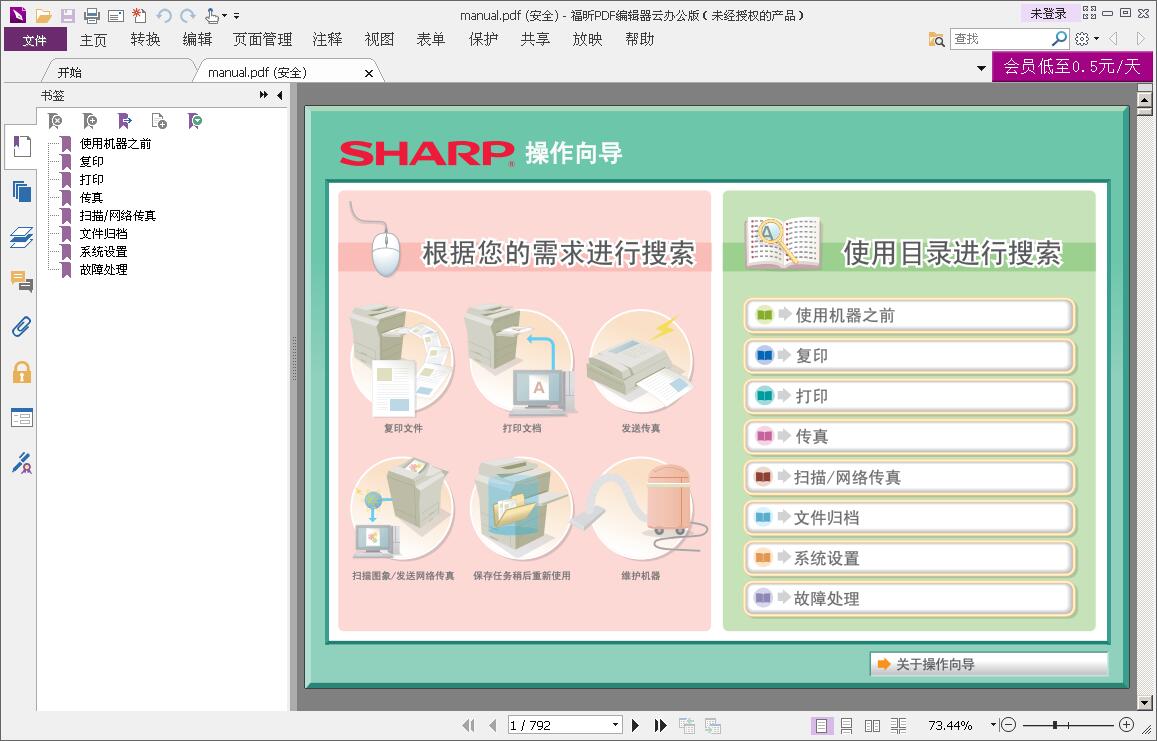Open the Bookmarks panel icon in the sidebar
This screenshot has height=741, width=1157.
22,145
